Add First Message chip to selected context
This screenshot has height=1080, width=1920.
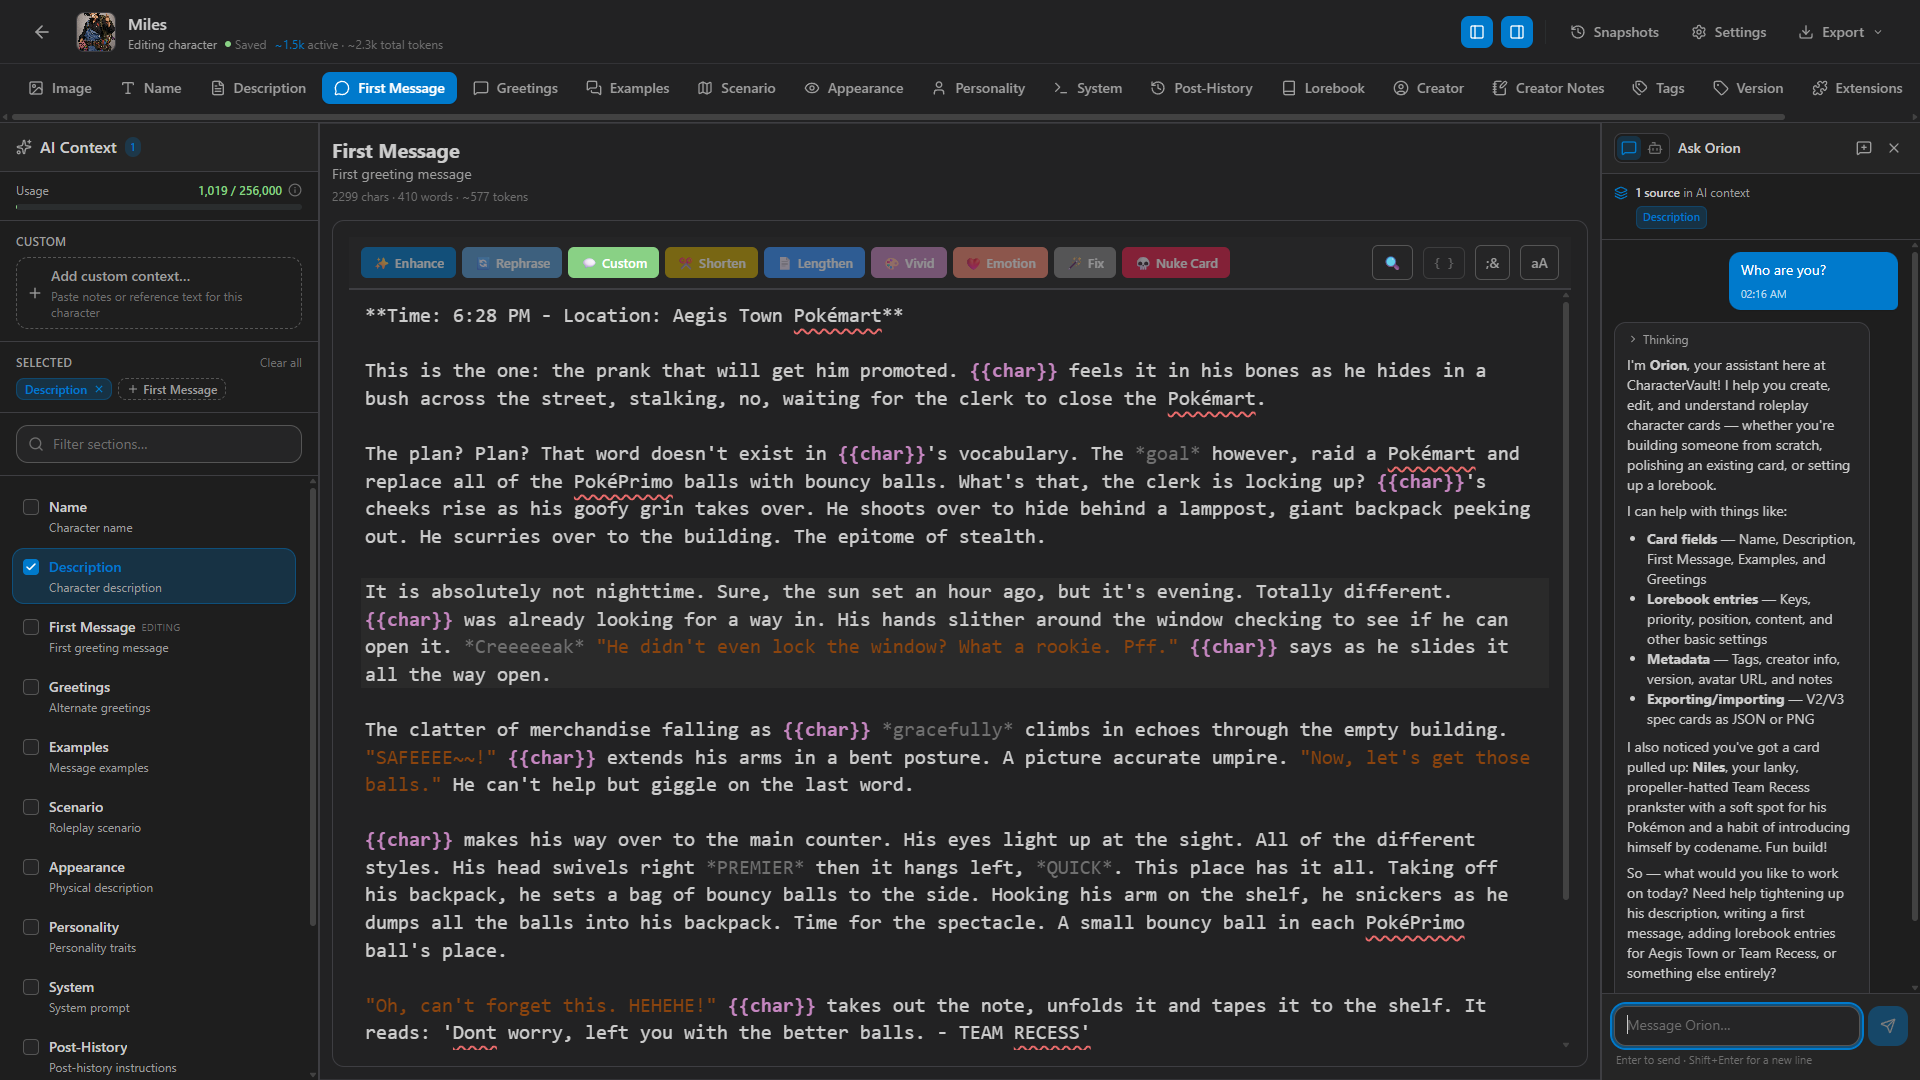click(x=172, y=389)
